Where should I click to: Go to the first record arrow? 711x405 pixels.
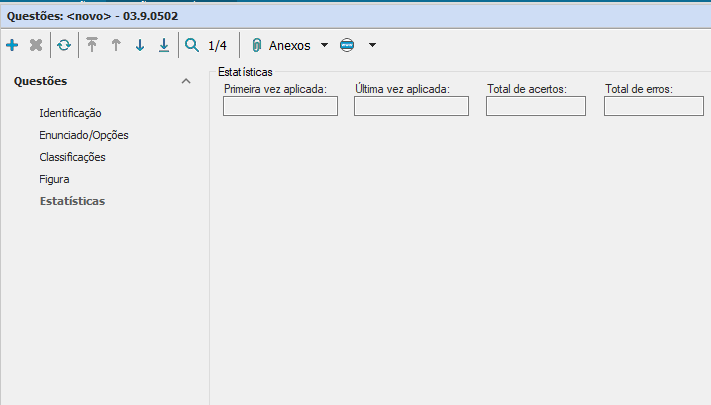coord(92,45)
